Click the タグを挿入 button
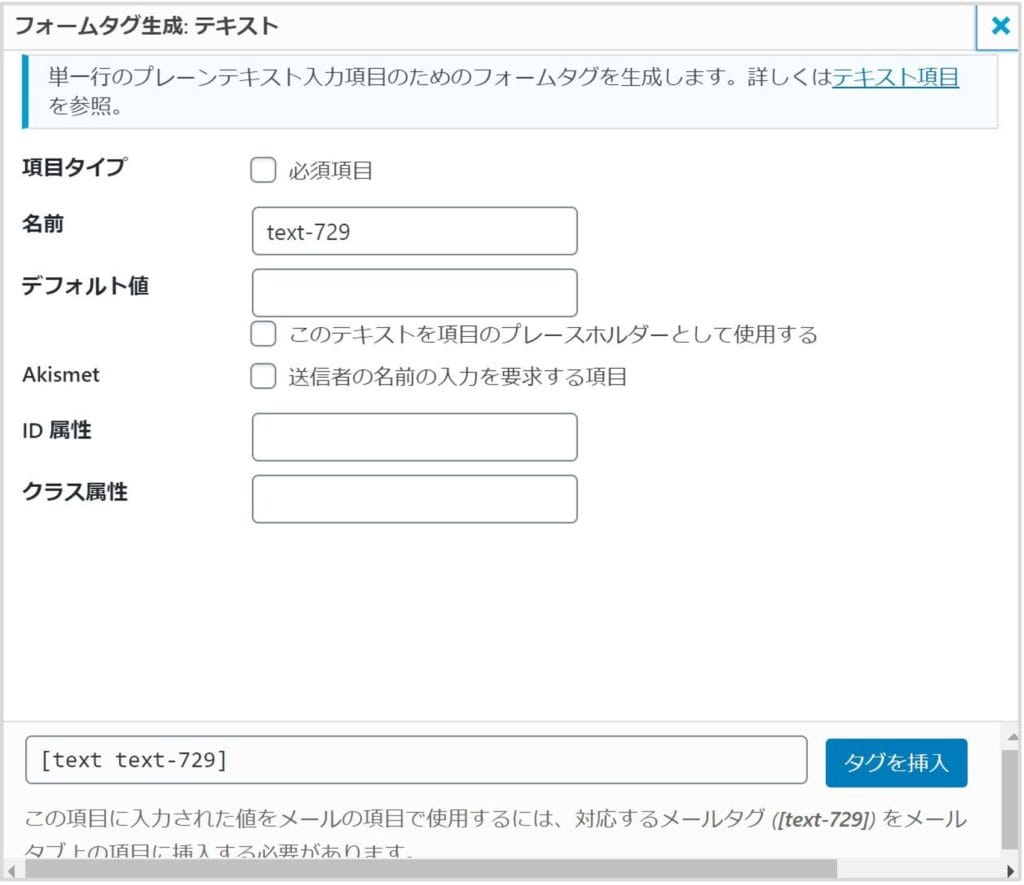 coord(896,763)
